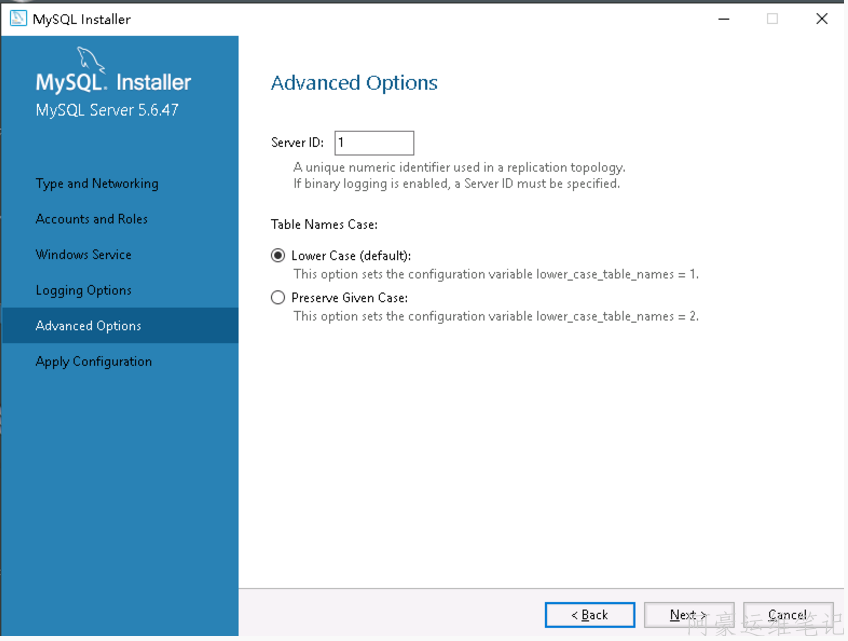848x641 pixels.
Task: Click the Advanced Options page heading
Action: pyautogui.click(x=354, y=83)
